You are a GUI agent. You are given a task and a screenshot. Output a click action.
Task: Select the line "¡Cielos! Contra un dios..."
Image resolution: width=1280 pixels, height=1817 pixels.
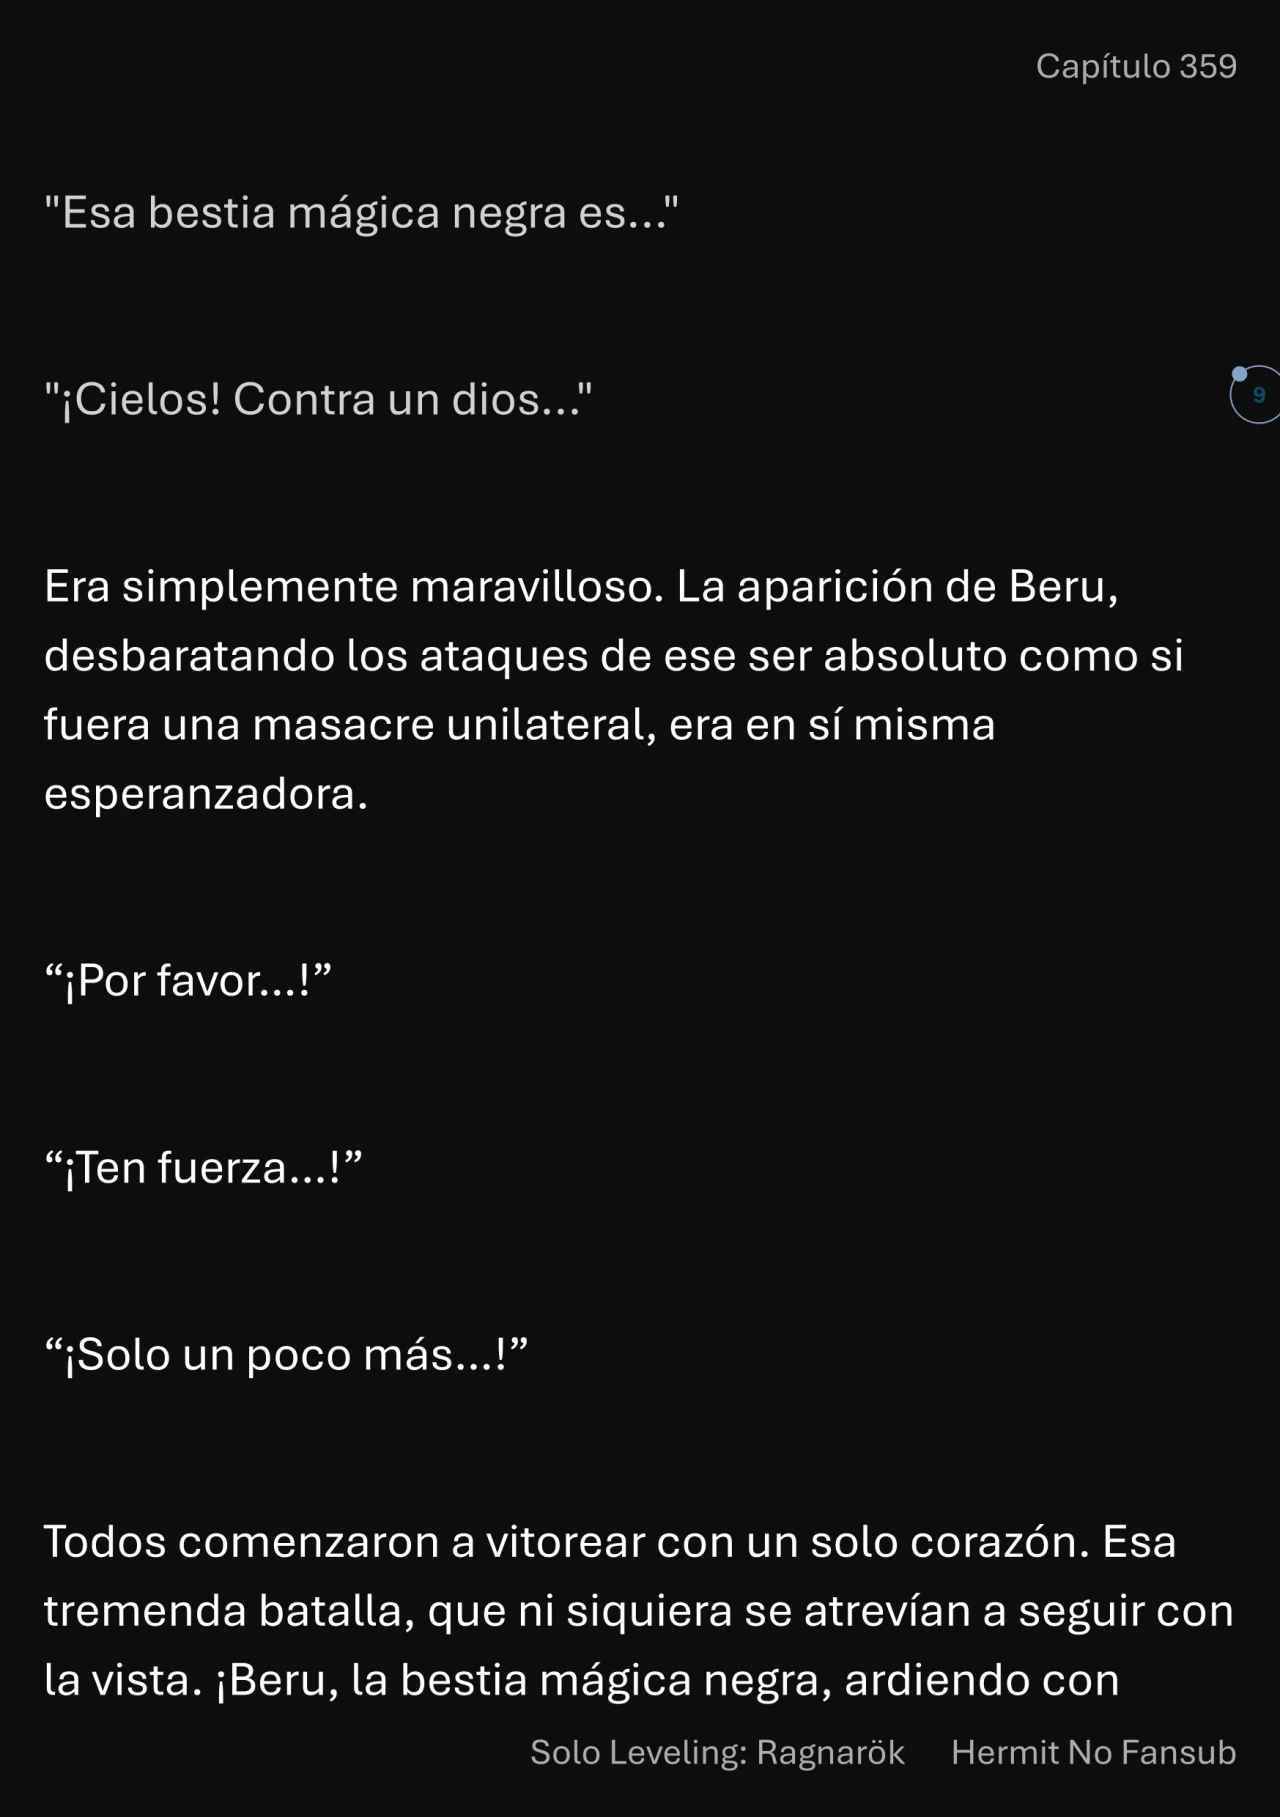pyautogui.click(x=318, y=399)
